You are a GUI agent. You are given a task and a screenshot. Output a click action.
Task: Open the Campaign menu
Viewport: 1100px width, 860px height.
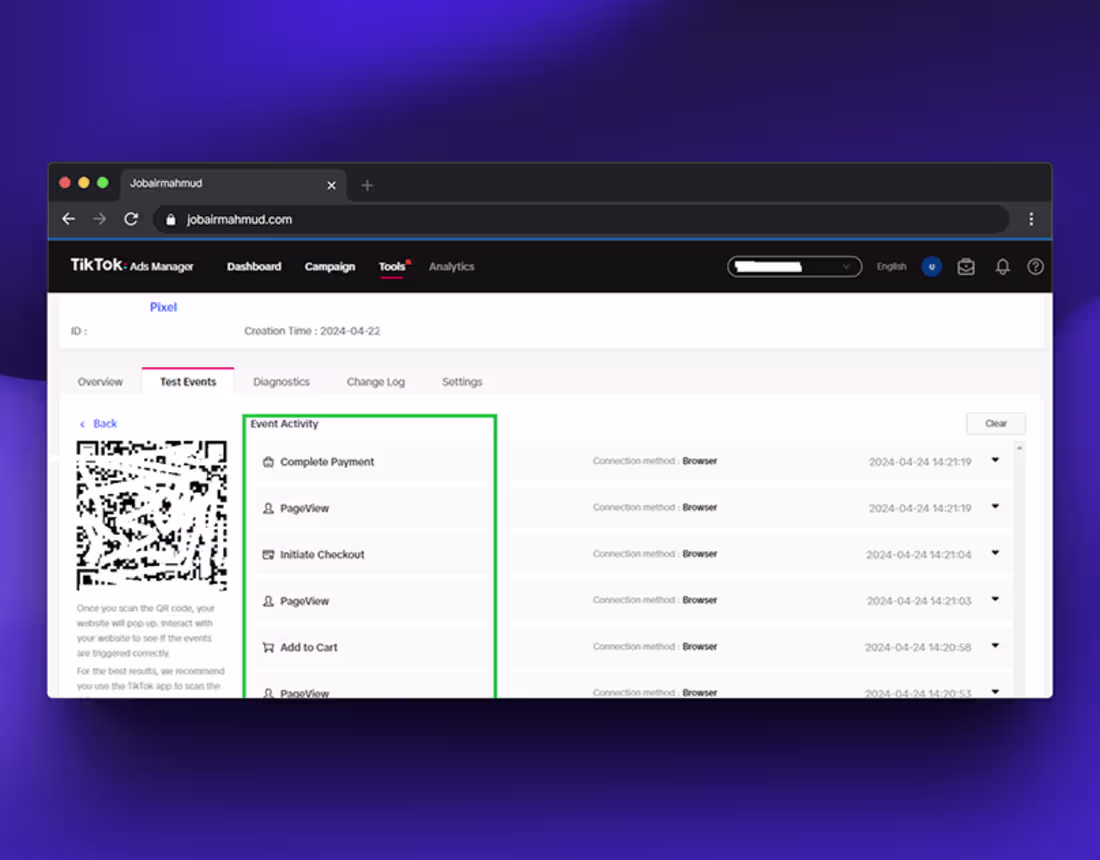[330, 267]
